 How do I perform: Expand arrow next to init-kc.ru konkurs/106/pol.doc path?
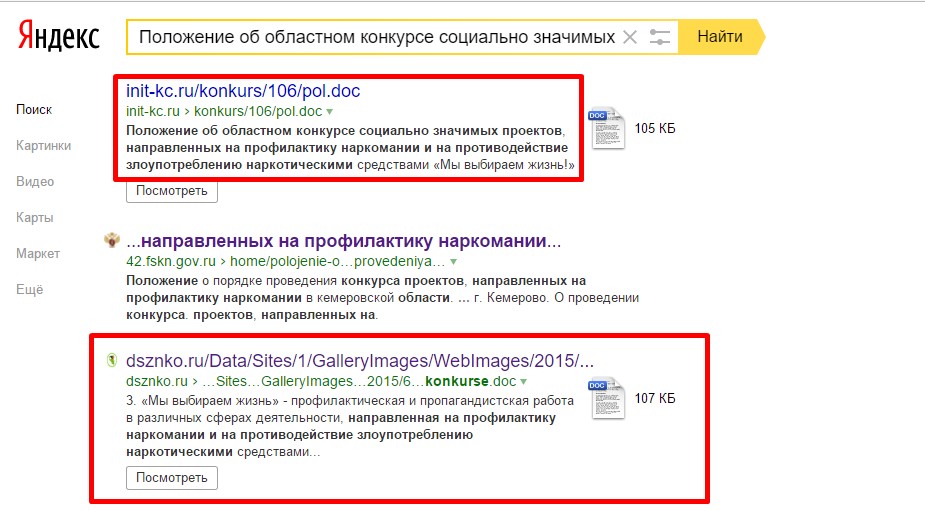330,112
